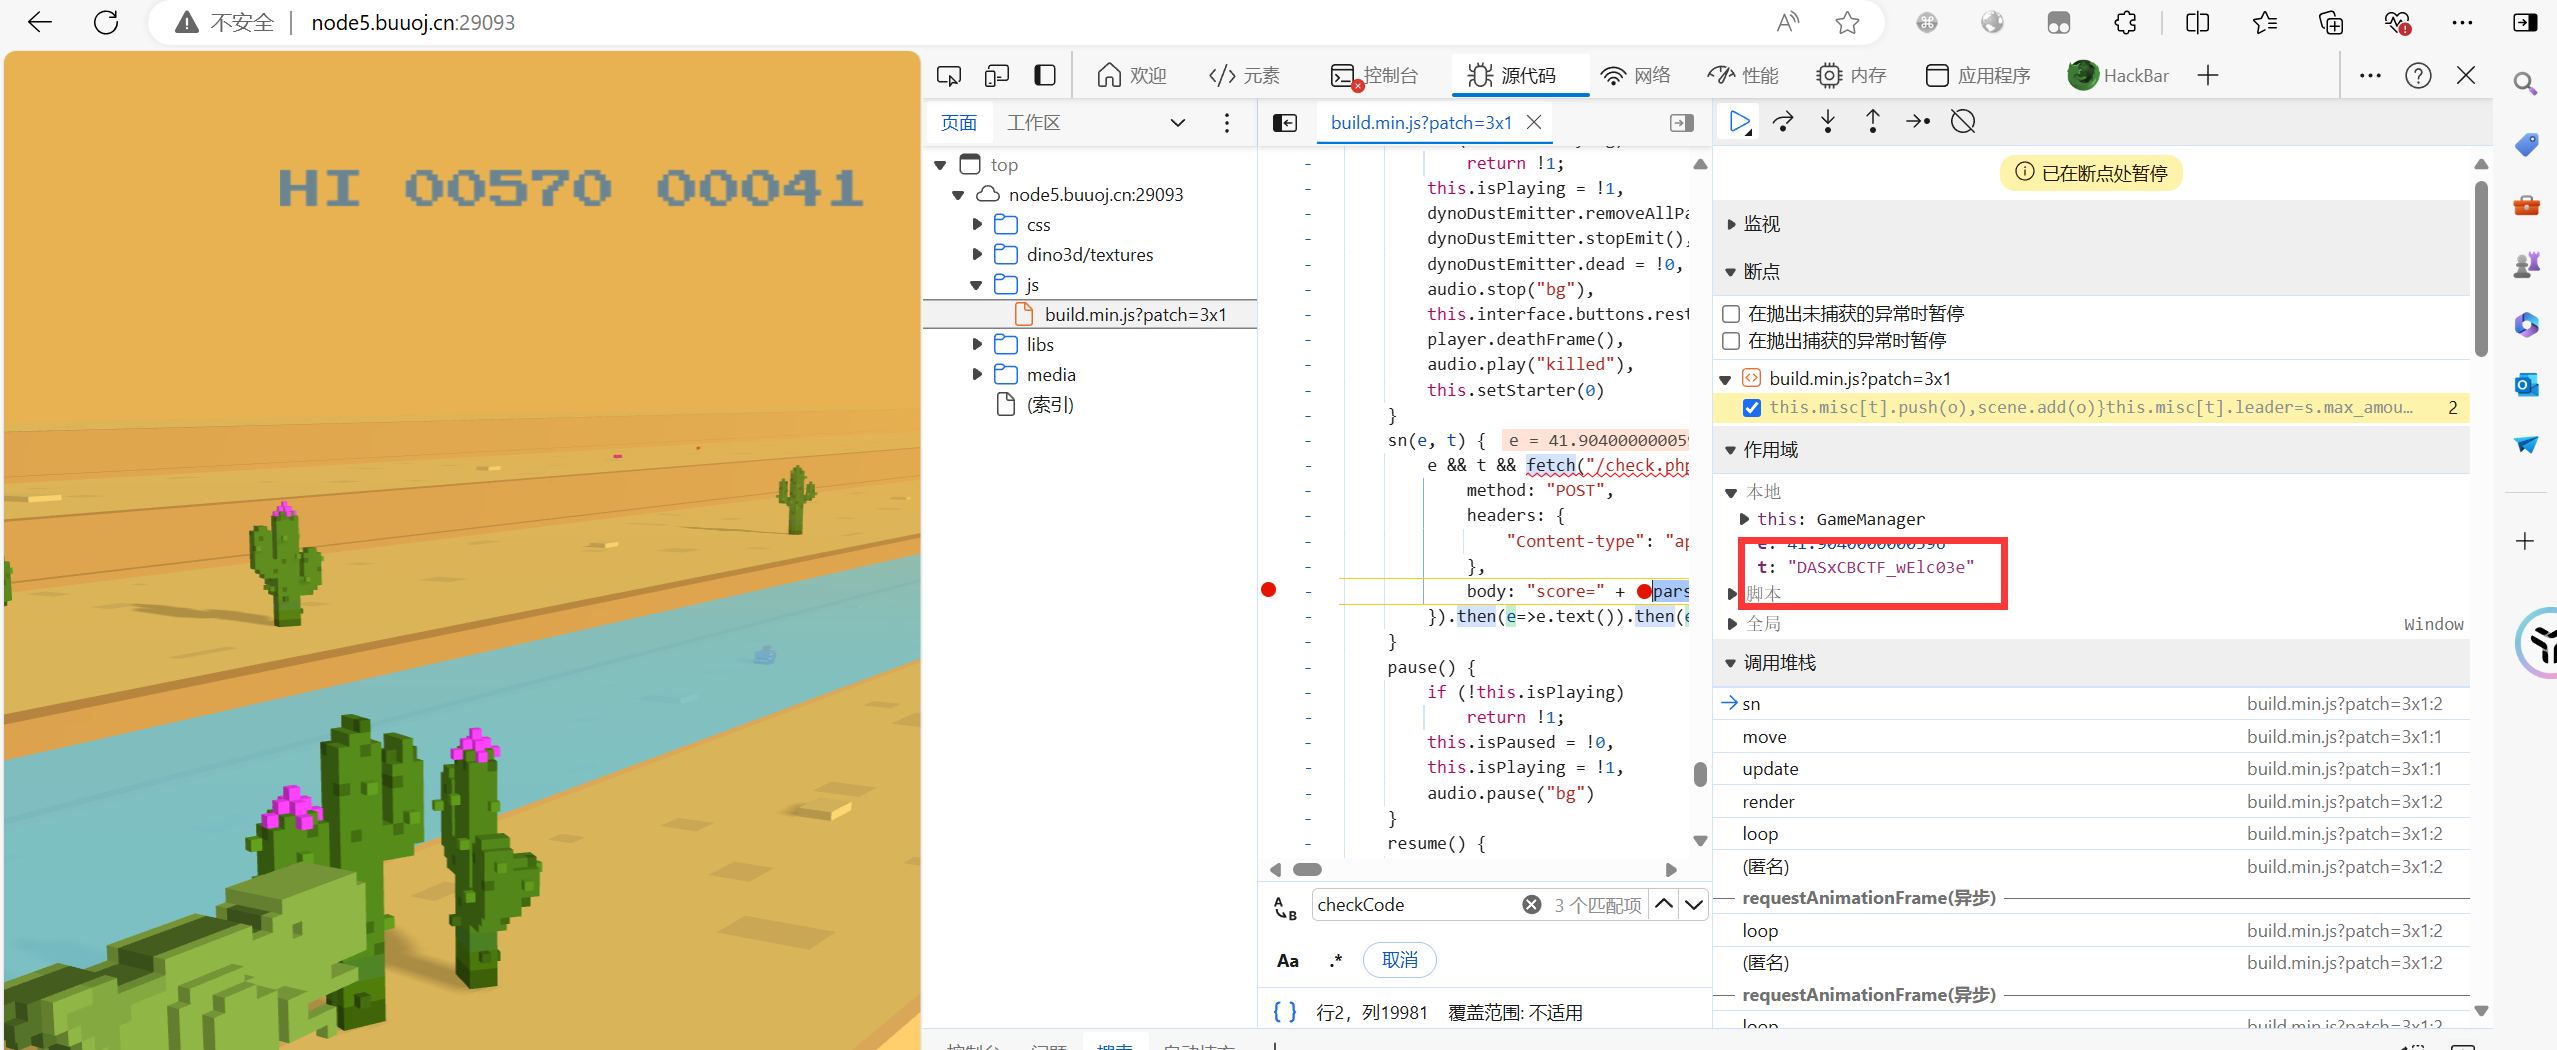Viewport: 2557px width, 1050px height.
Task: Reload the page with refresh icon
Action: (106, 22)
